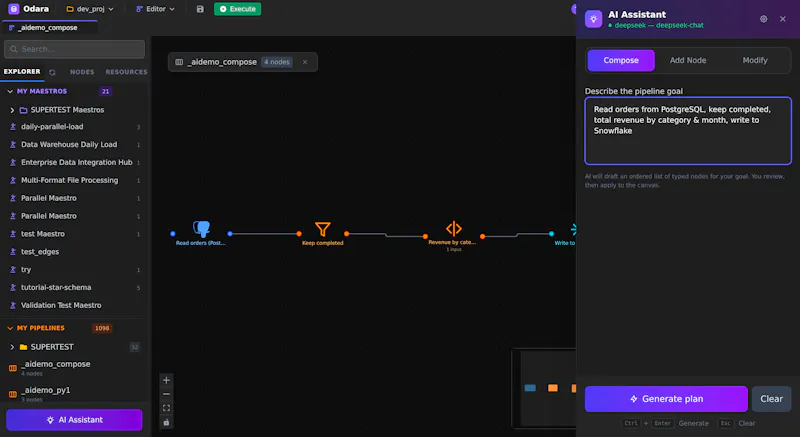Select the Modify tab

pyautogui.click(x=755, y=60)
